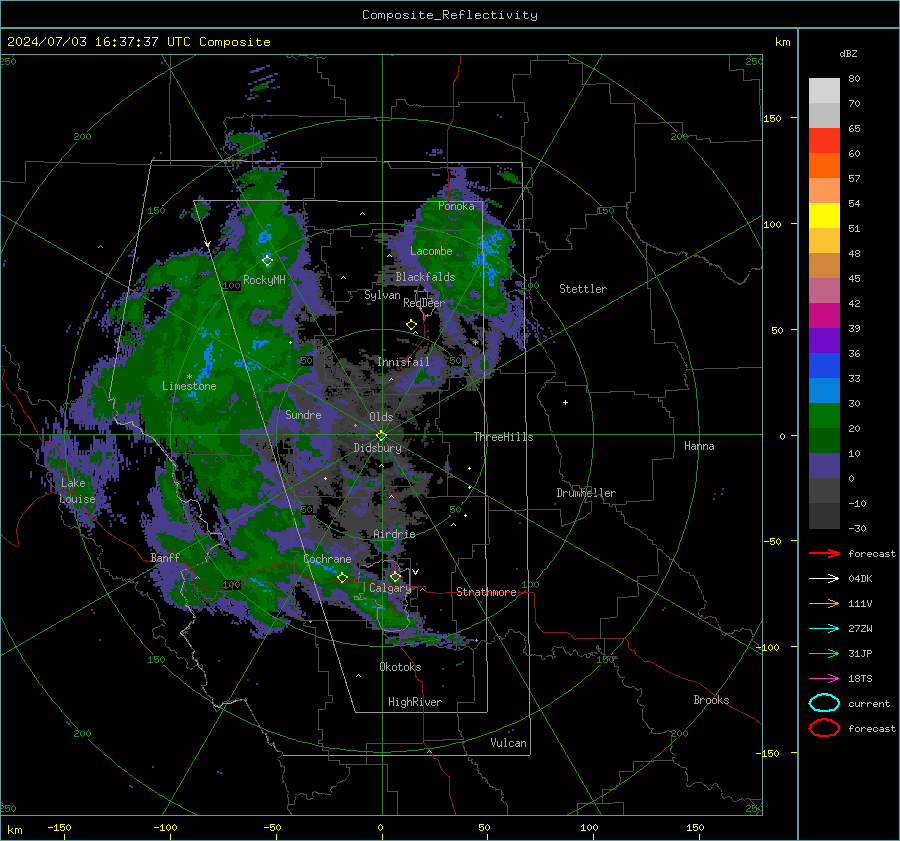Click yellow diamond marker above Calgary label
Viewport: 900px width, 841px height.
click(395, 576)
